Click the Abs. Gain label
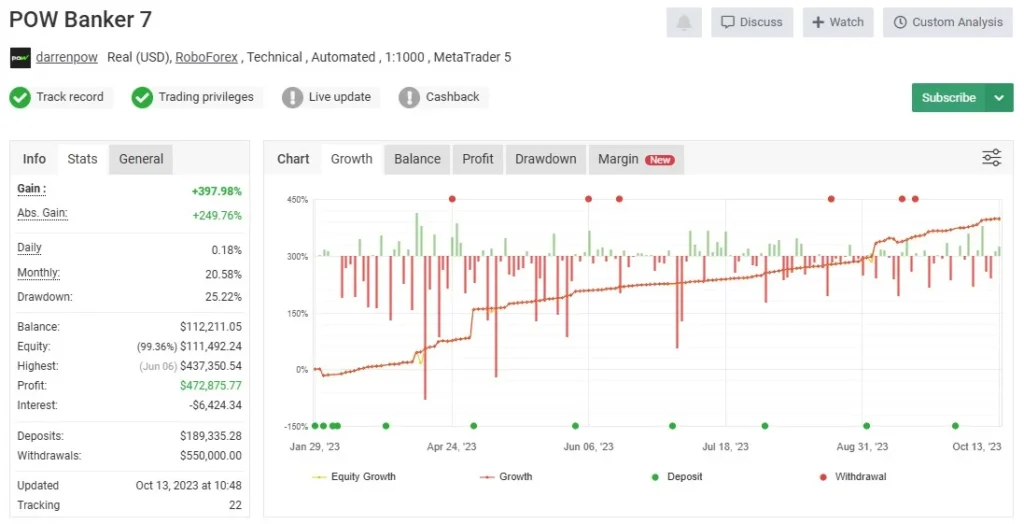 coord(42,213)
